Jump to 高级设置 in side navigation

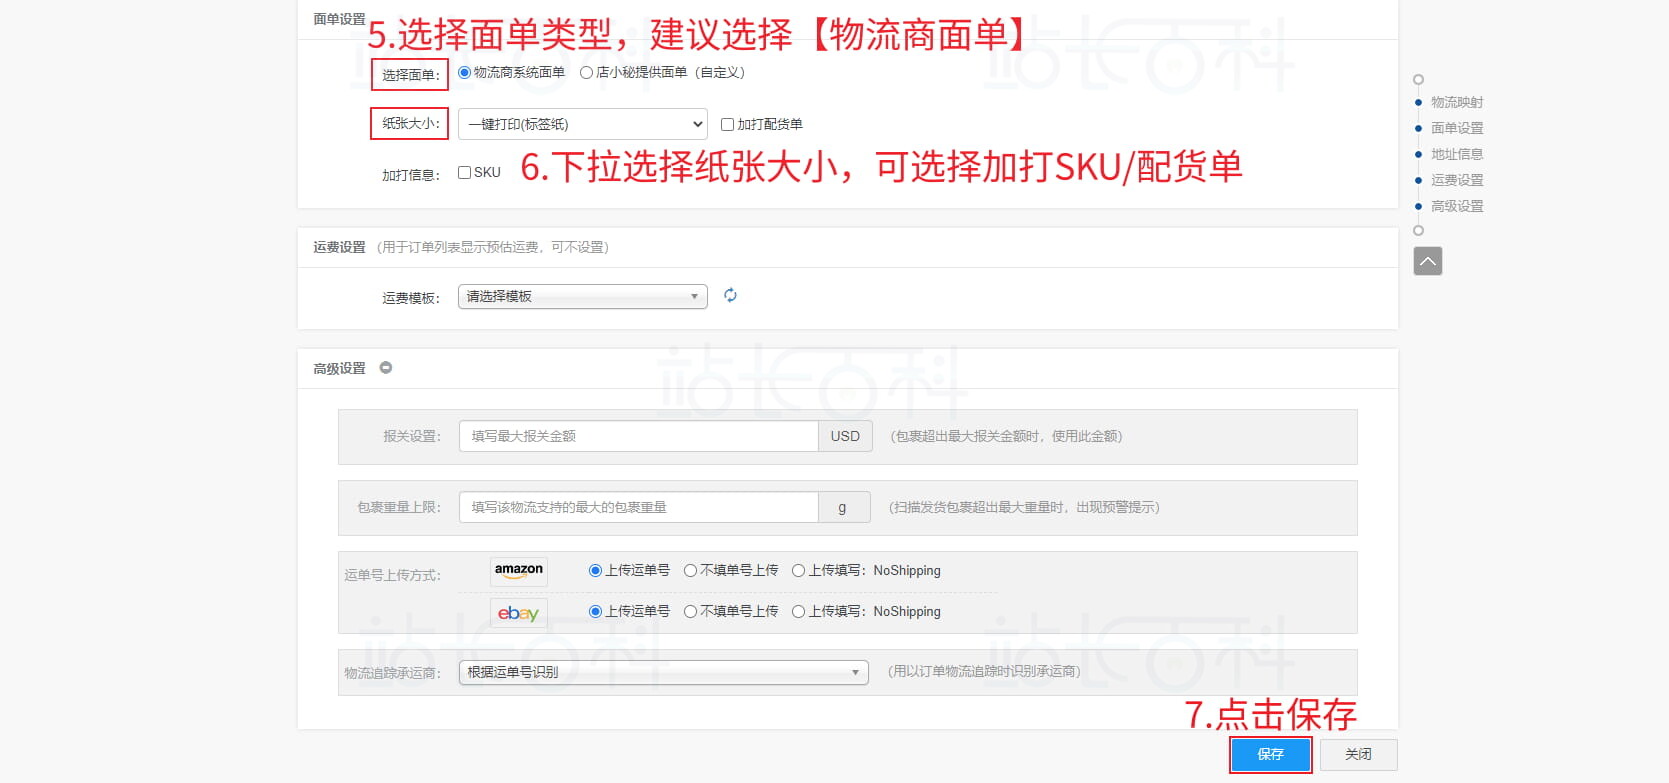[x=1456, y=206]
